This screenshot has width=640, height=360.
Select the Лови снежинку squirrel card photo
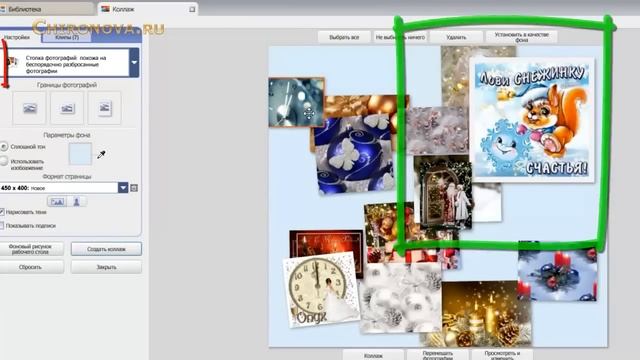(532, 120)
